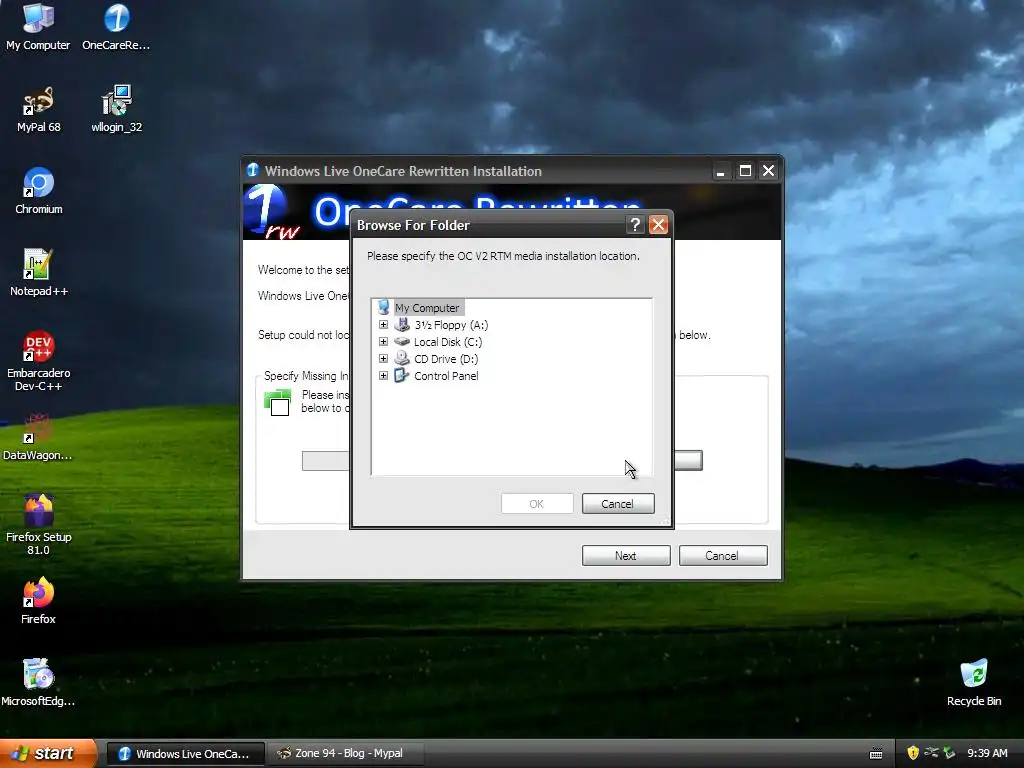This screenshot has height=768, width=1024.
Task: Click the greyed-out OK button
Action: pyautogui.click(x=537, y=504)
